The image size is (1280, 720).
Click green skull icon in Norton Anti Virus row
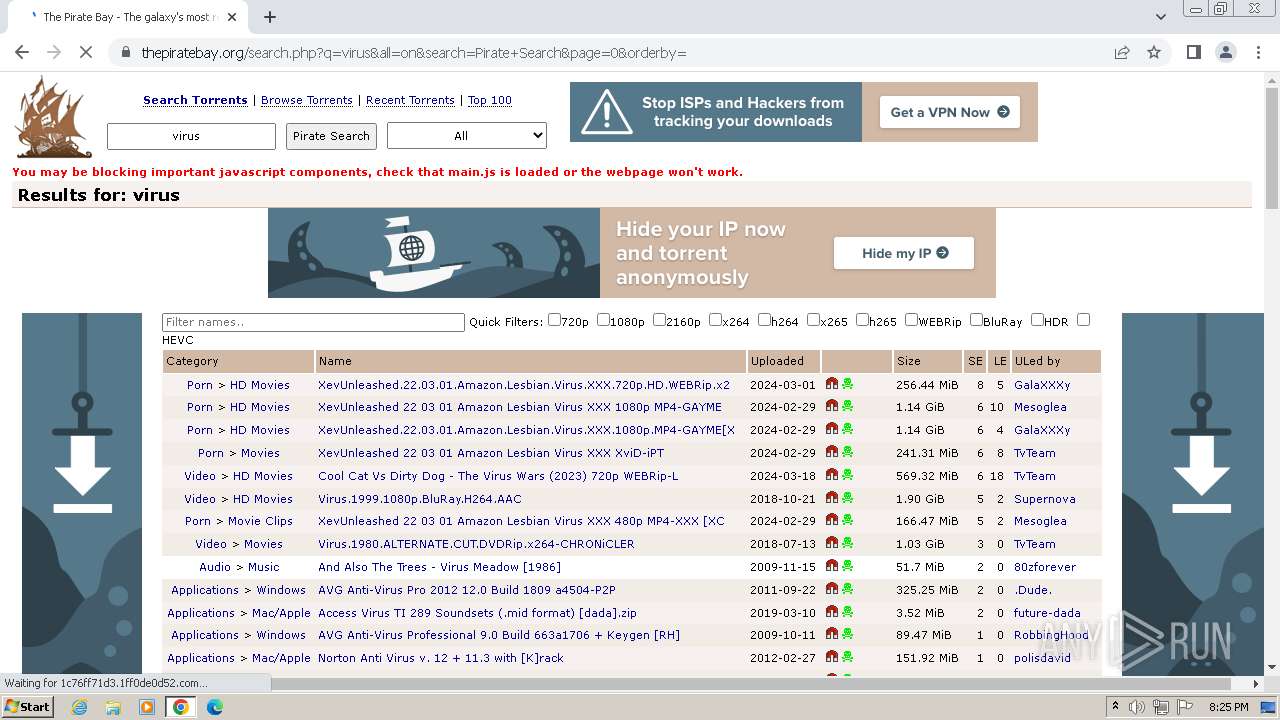848,657
